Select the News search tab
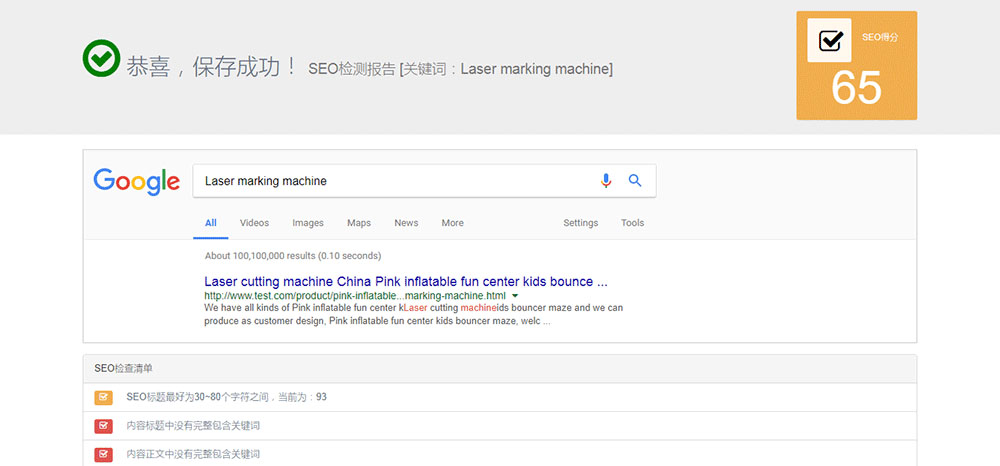This screenshot has width=1000, height=466. coord(406,223)
